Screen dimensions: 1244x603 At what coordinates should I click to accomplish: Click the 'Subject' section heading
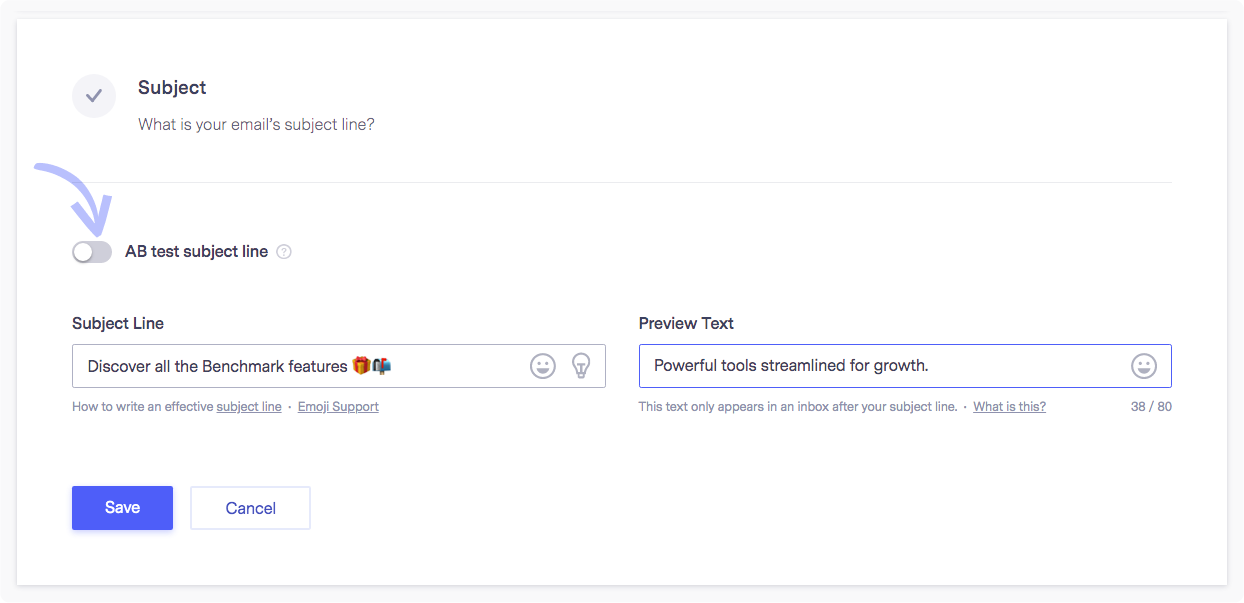point(172,88)
